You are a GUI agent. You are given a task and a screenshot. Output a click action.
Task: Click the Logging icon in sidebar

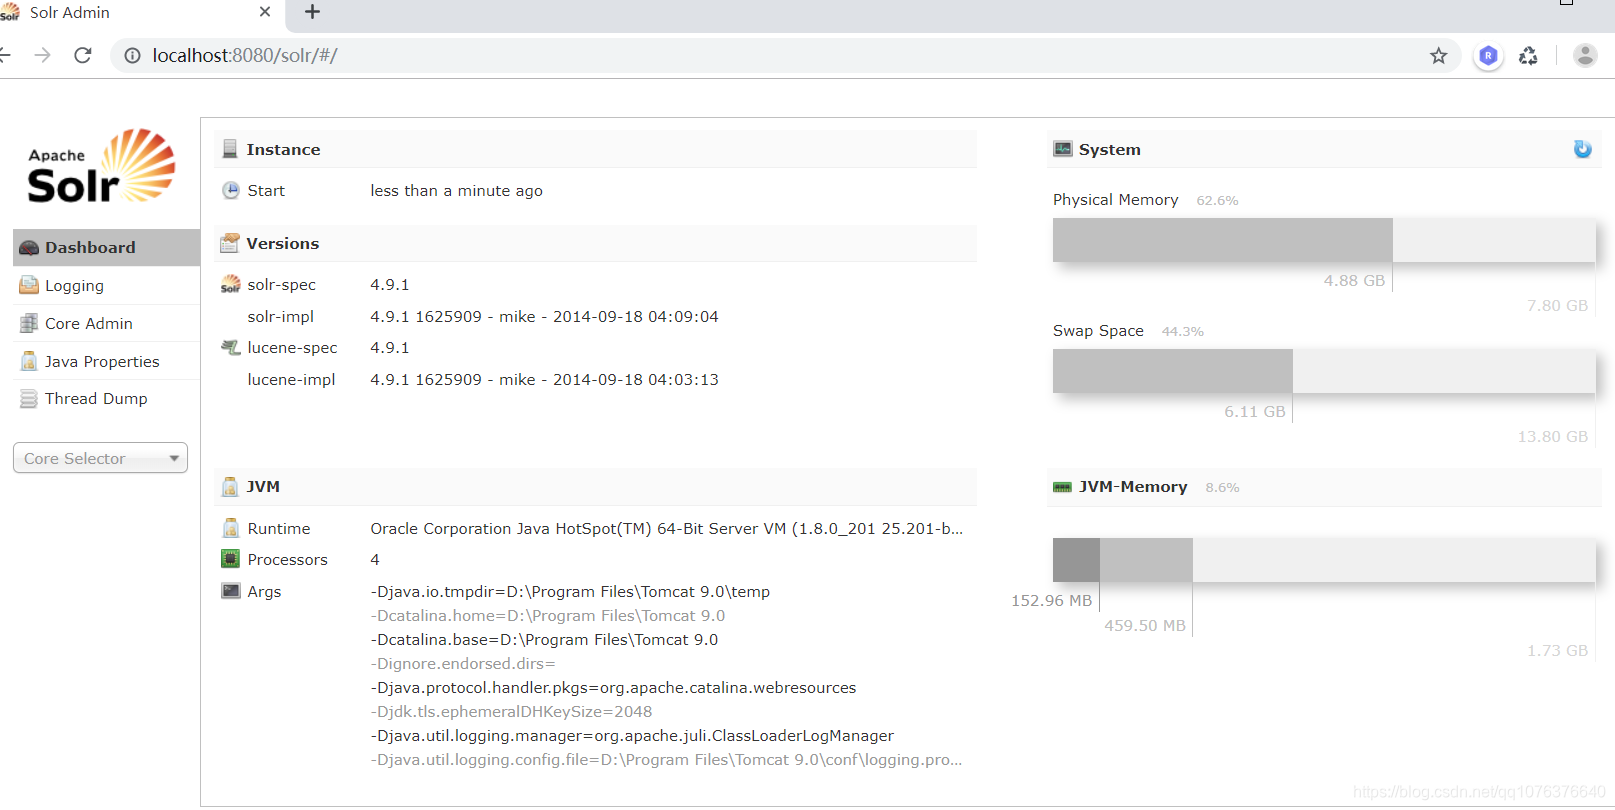[x=29, y=285]
